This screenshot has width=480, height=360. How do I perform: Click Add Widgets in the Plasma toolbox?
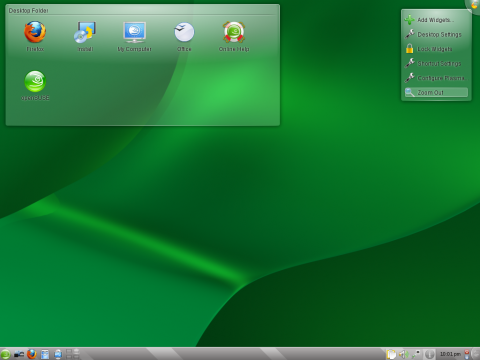coord(436,20)
